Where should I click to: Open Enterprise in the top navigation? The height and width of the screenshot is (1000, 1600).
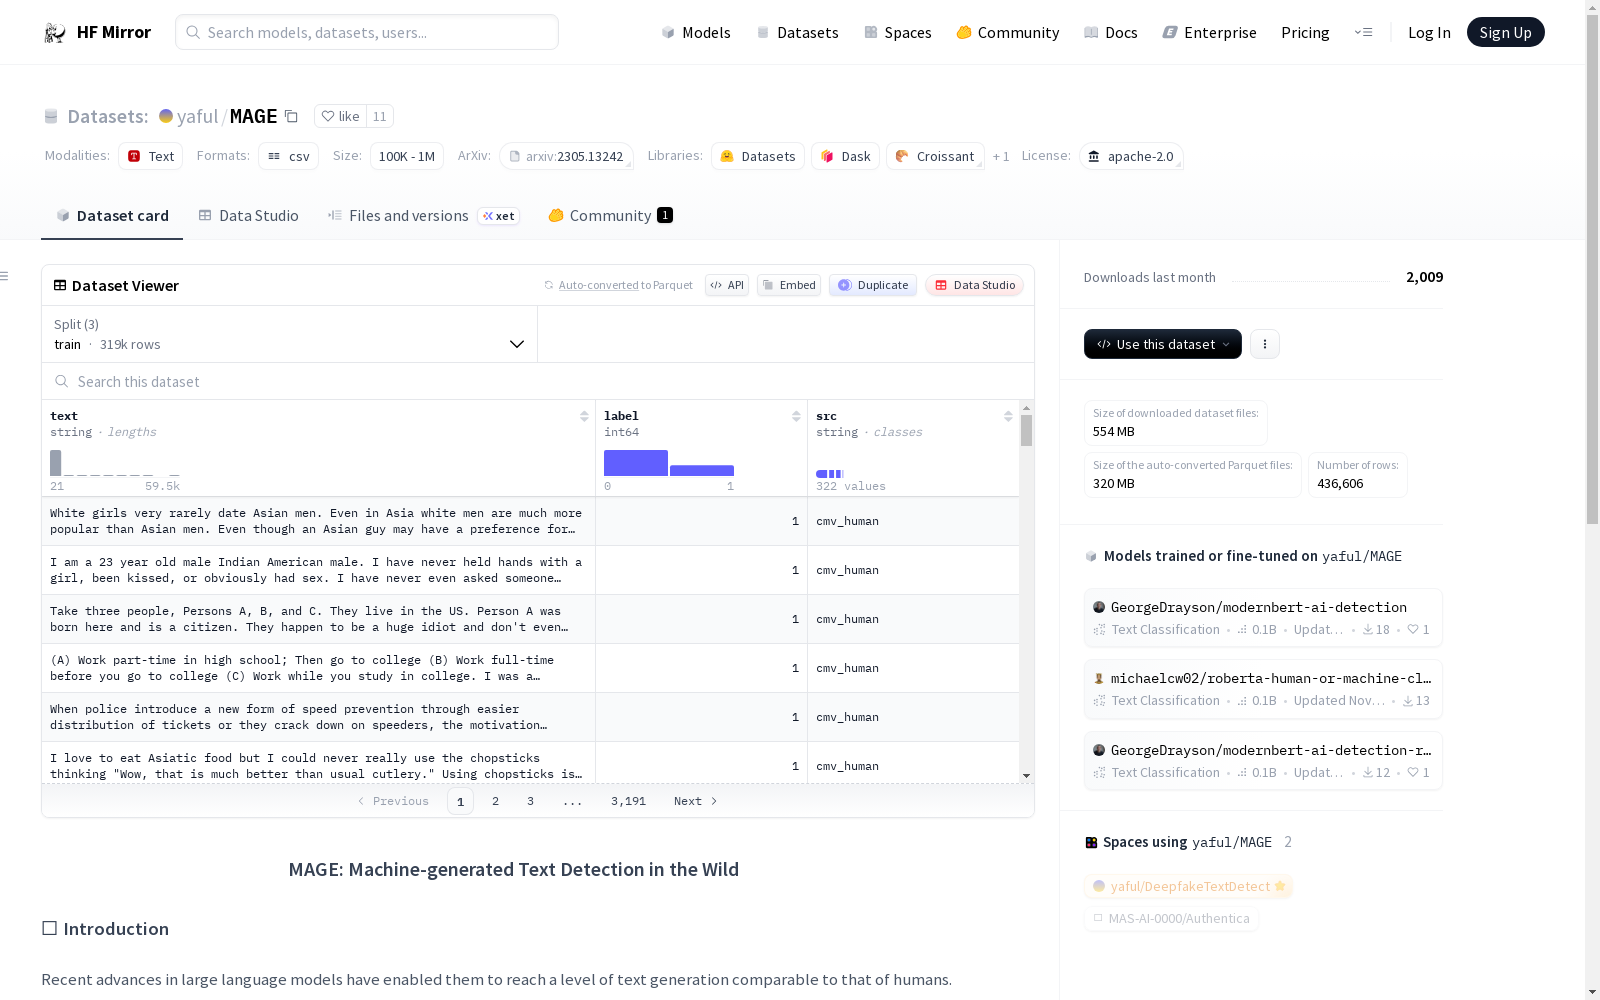tap(1210, 33)
